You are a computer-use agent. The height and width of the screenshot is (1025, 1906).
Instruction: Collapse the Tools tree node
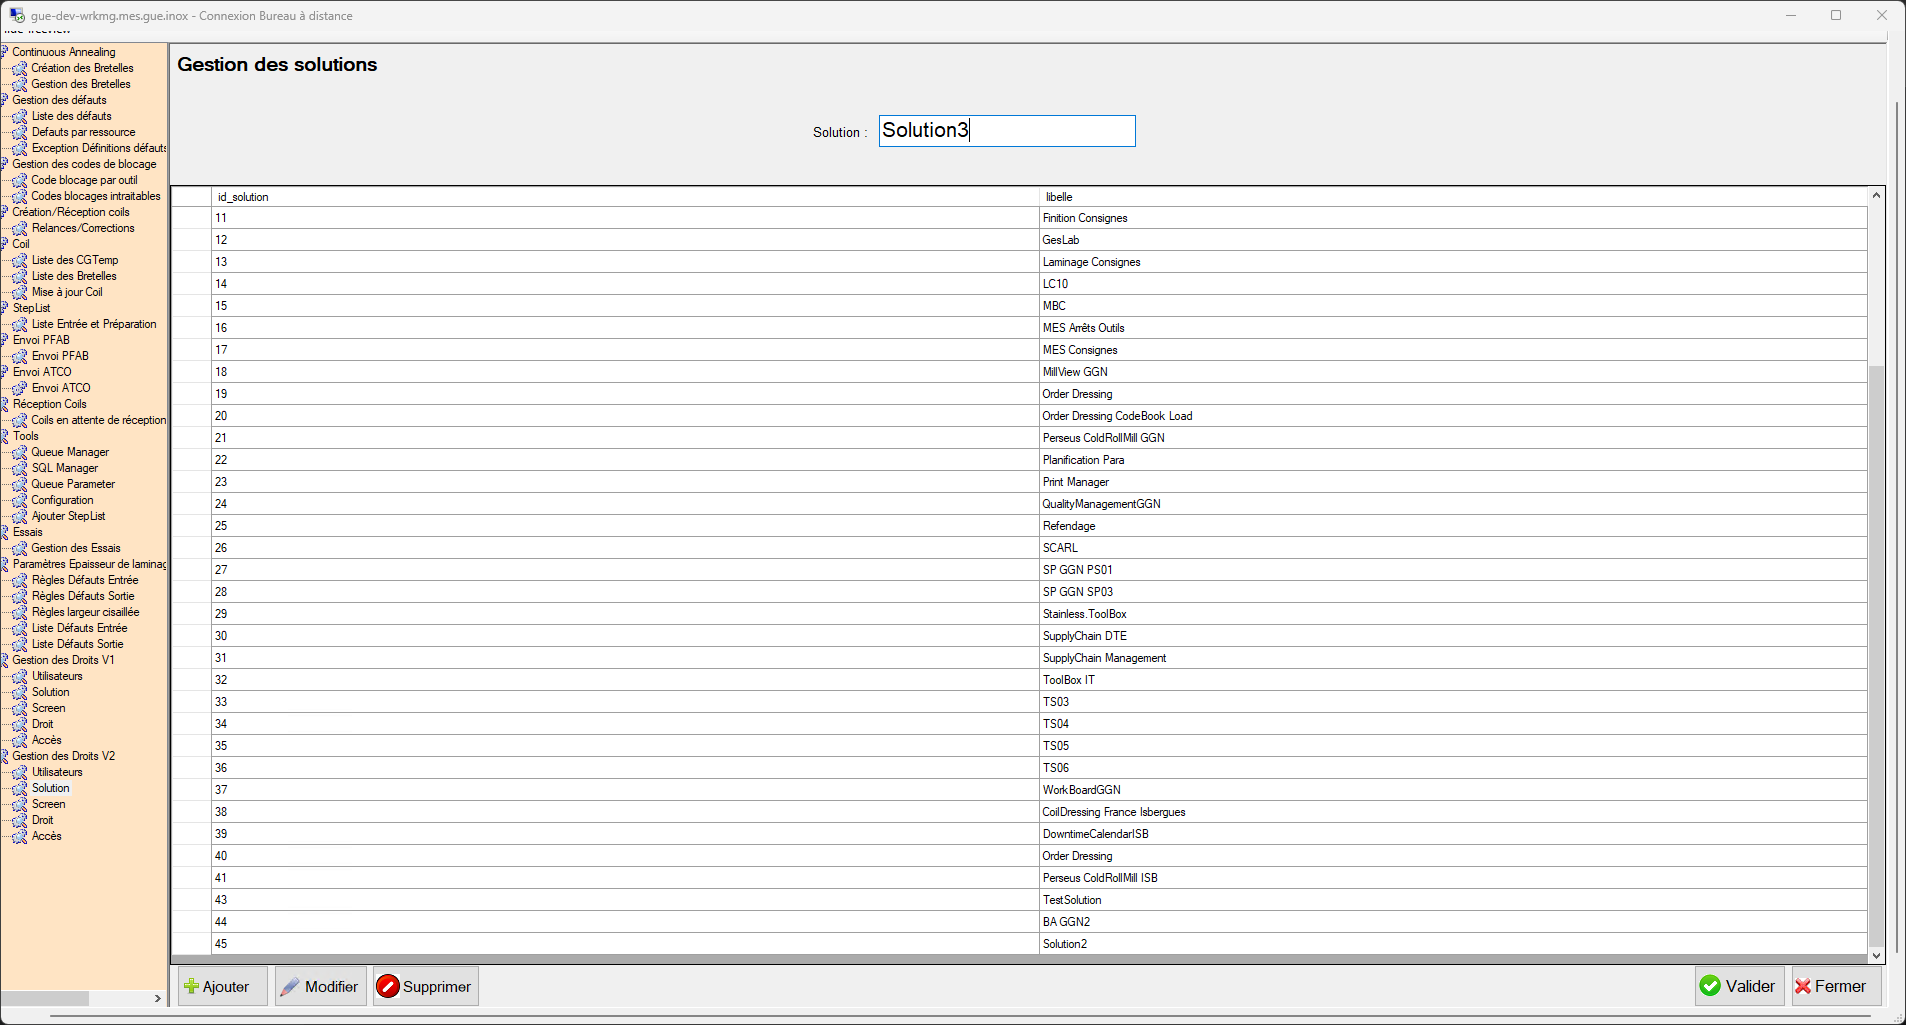coord(4,436)
